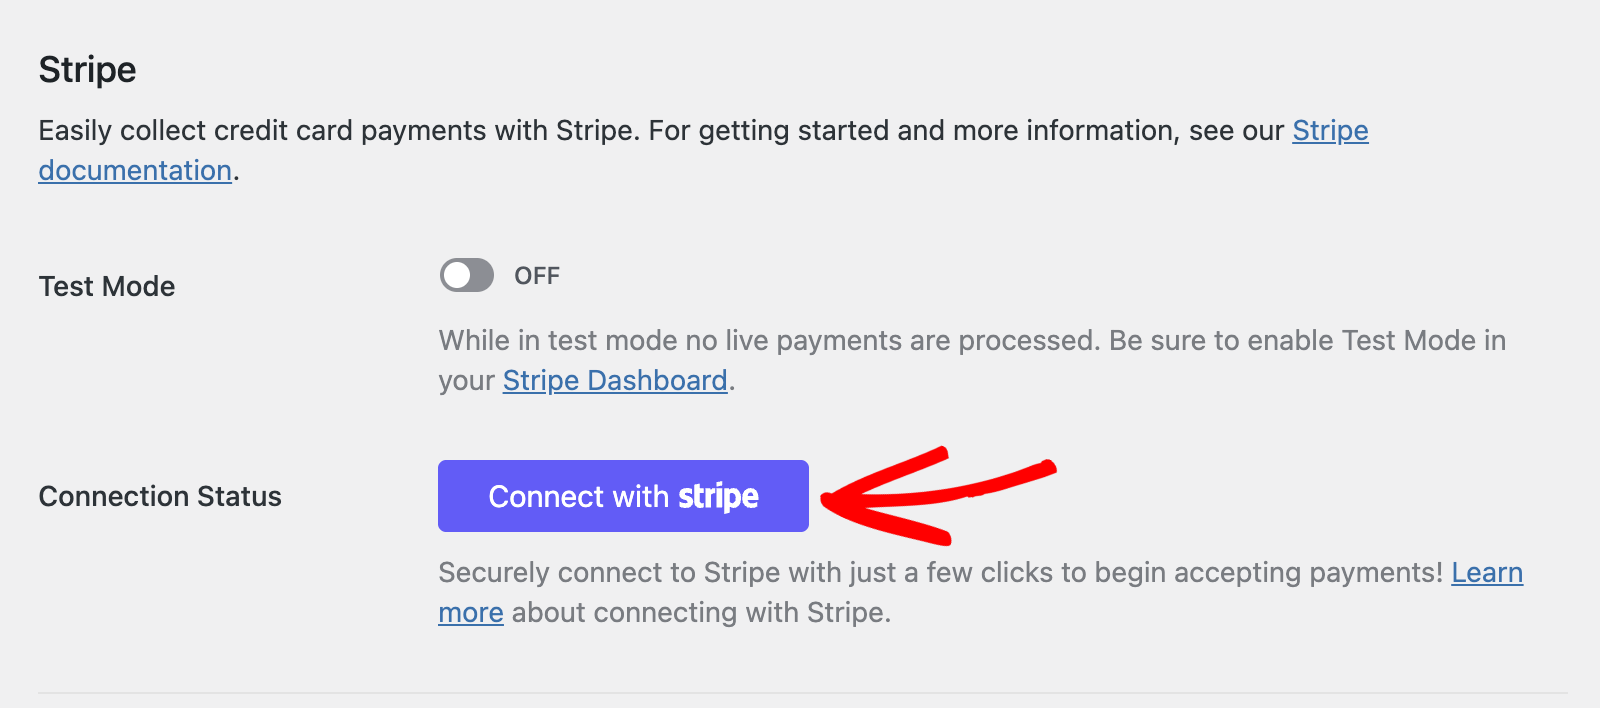1600x708 pixels.
Task: Click Learn more about connecting with Stripe
Action: pos(1488,573)
